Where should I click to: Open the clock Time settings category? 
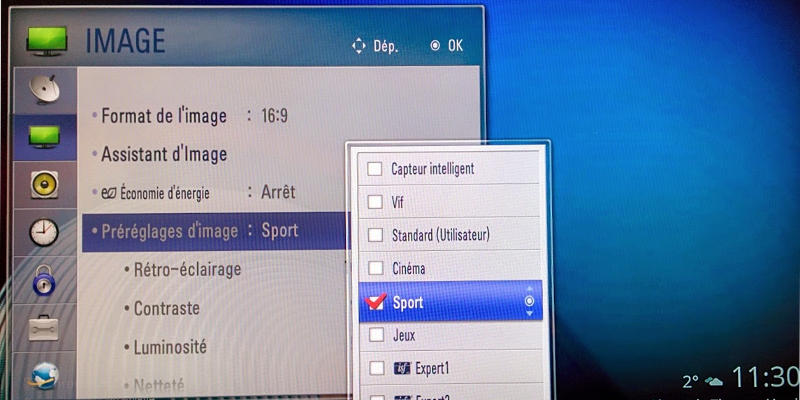(x=44, y=232)
